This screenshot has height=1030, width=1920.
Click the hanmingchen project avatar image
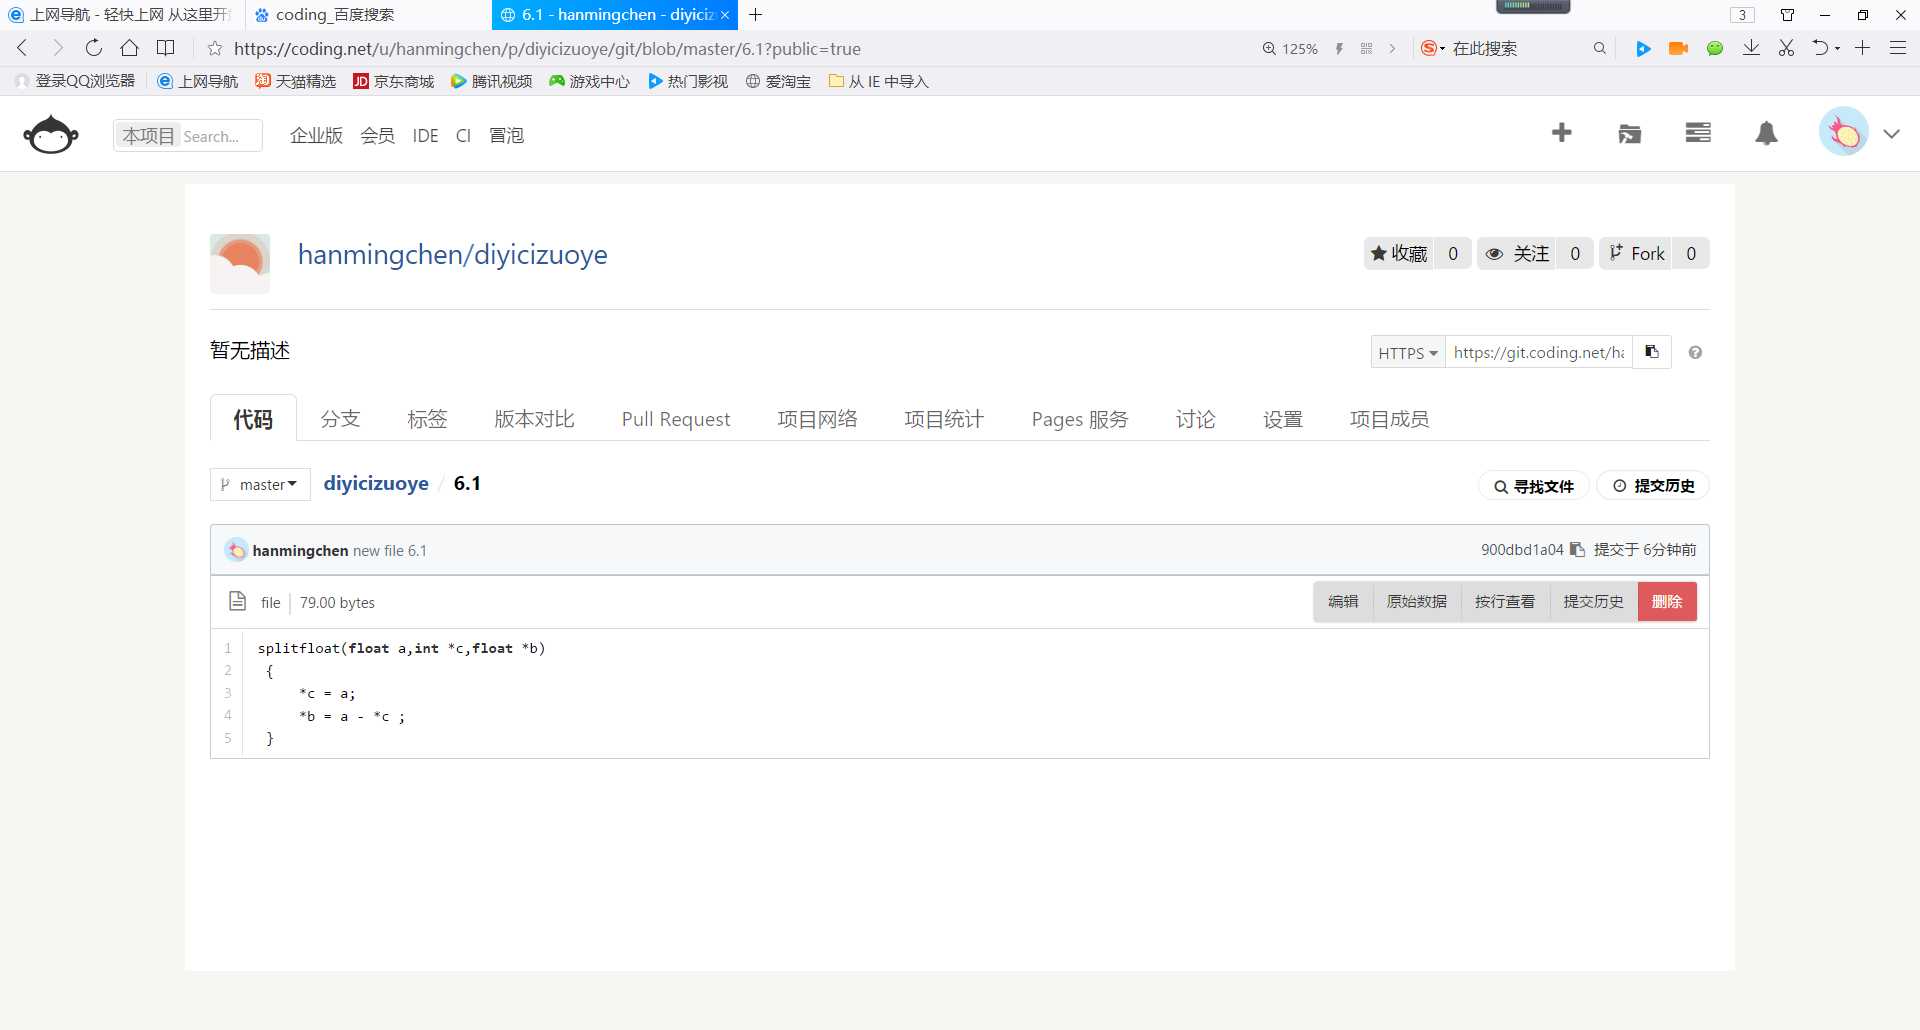[x=240, y=263]
